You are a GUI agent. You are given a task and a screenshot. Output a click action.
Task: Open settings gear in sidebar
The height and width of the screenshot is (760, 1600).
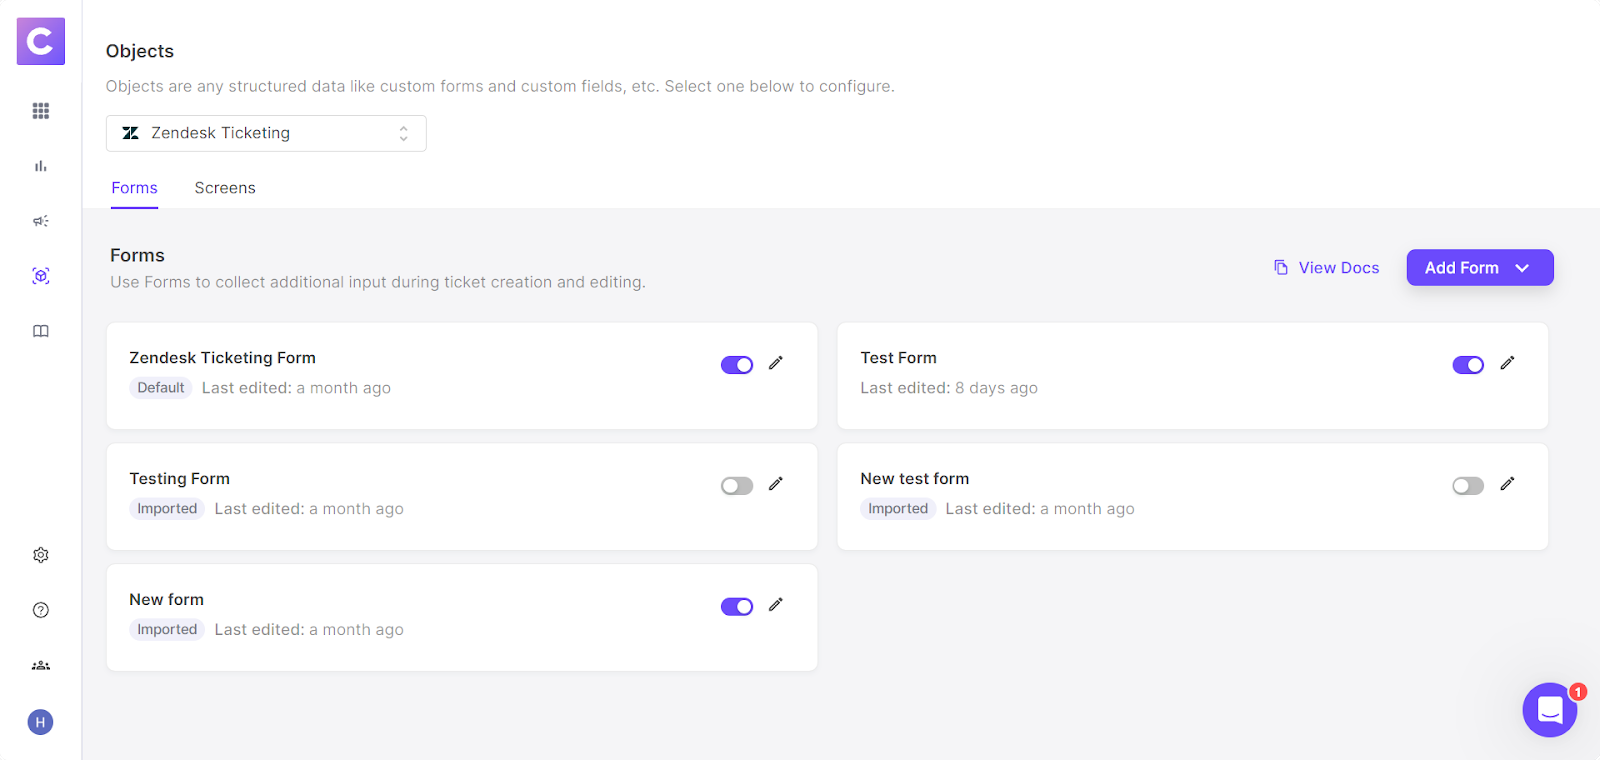coord(41,555)
